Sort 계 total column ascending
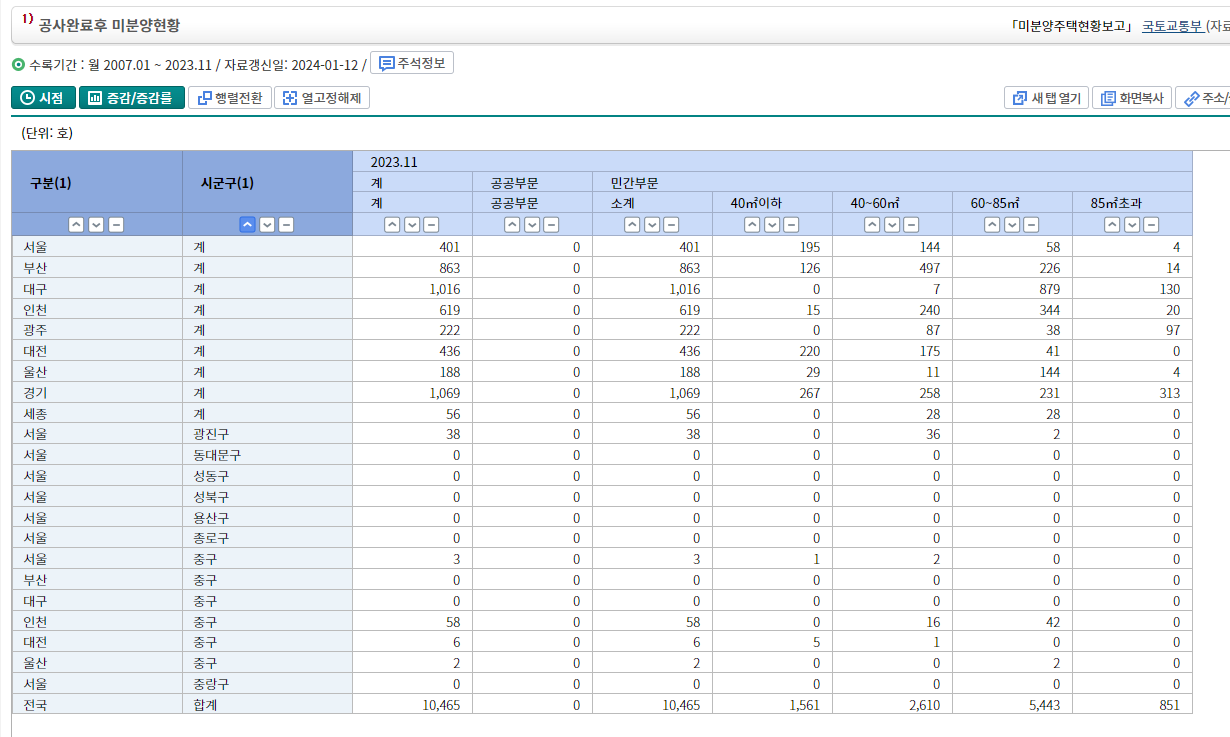The width and height of the screenshot is (1230, 737). (x=392, y=225)
